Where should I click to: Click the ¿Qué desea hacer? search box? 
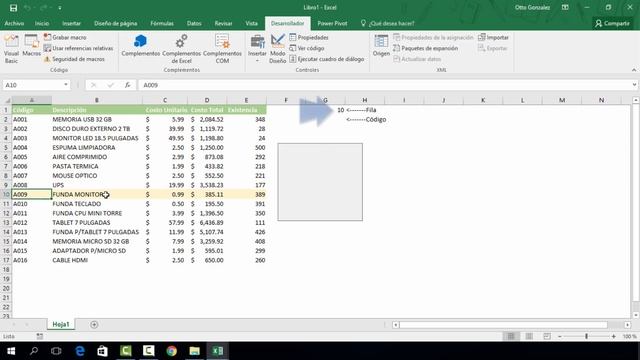388,23
